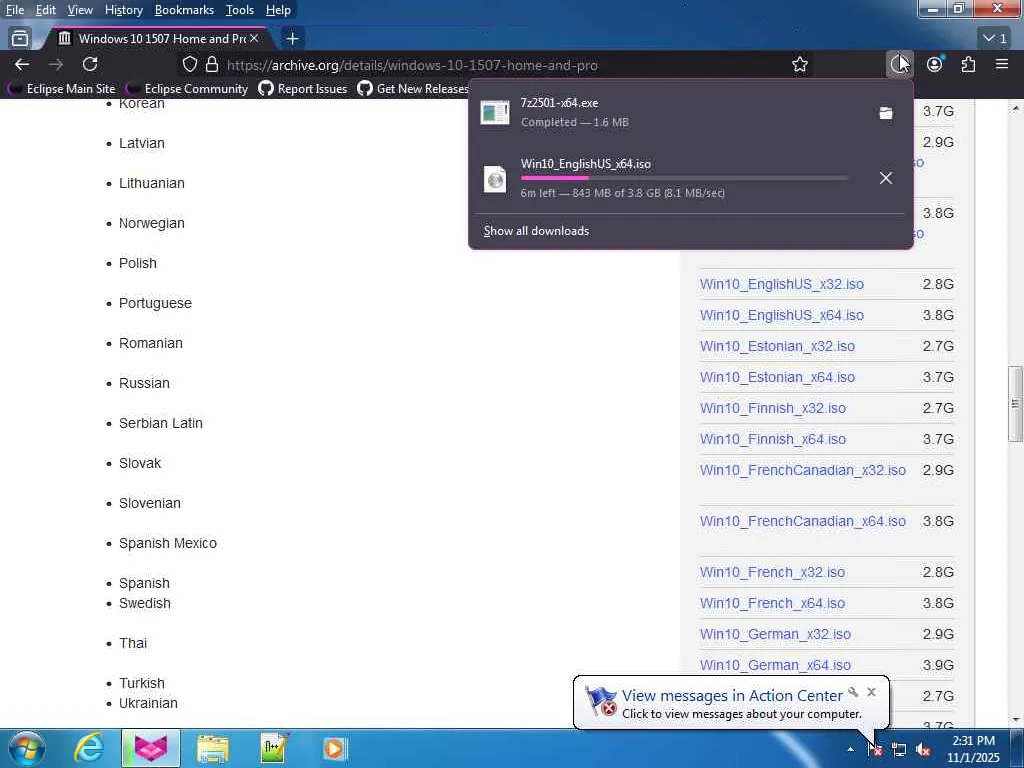
Task: Download Win10_German_x64.iso
Action: point(775,665)
